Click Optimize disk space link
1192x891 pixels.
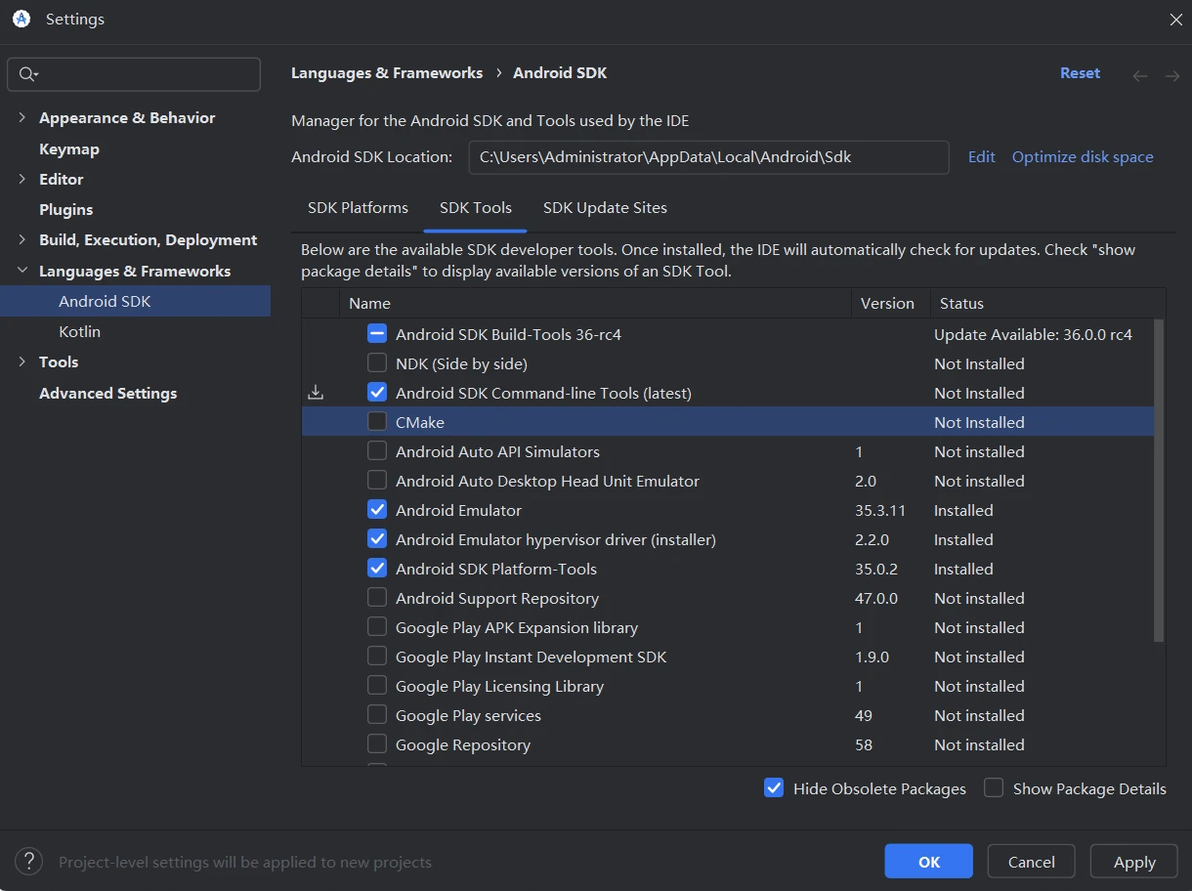pos(1082,157)
